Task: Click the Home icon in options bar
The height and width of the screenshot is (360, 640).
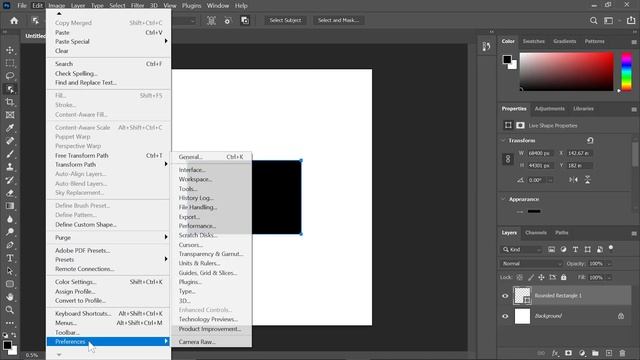Action: click(14, 20)
